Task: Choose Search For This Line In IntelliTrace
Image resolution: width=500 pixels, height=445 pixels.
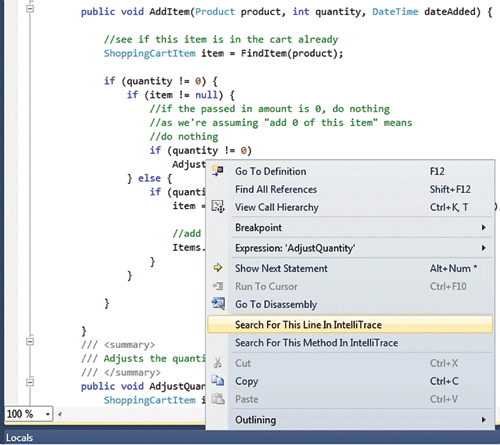Action: (x=350, y=325)
